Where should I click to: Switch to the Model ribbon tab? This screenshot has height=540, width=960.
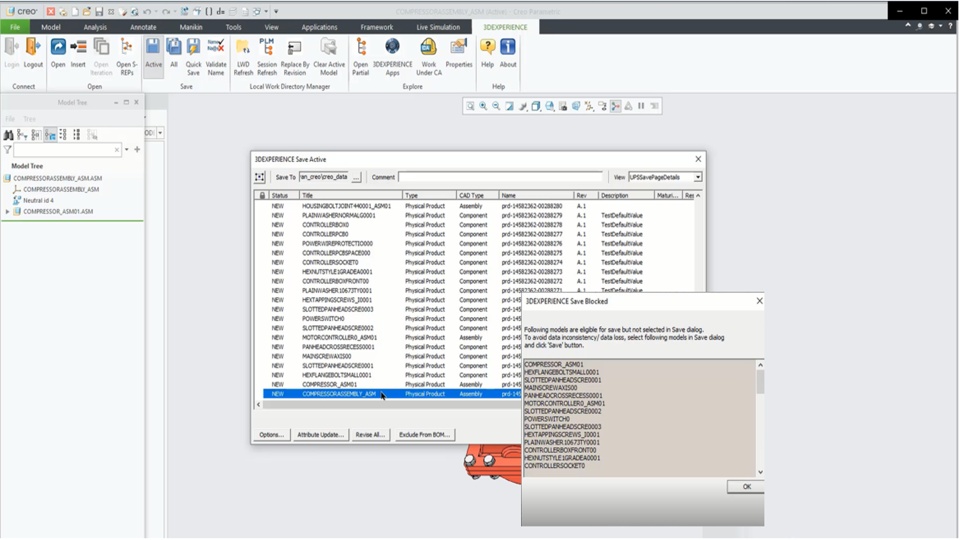(x=51, y=27)
